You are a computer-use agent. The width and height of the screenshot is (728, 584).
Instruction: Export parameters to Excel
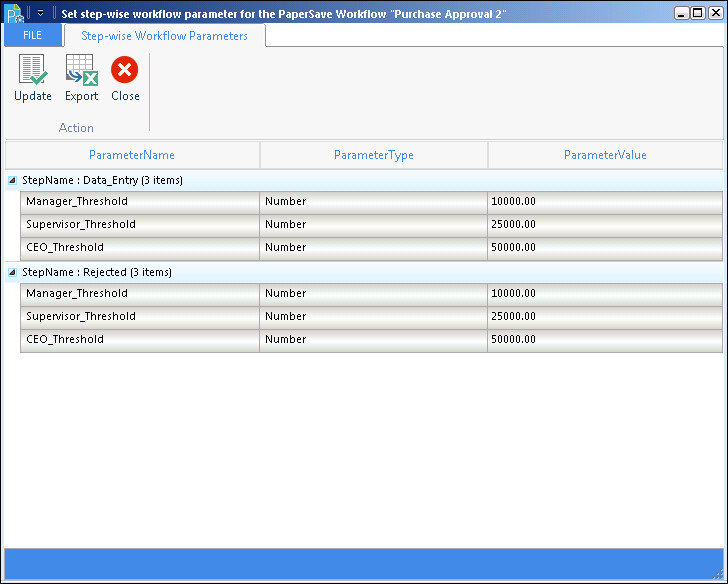click(82, 78)
